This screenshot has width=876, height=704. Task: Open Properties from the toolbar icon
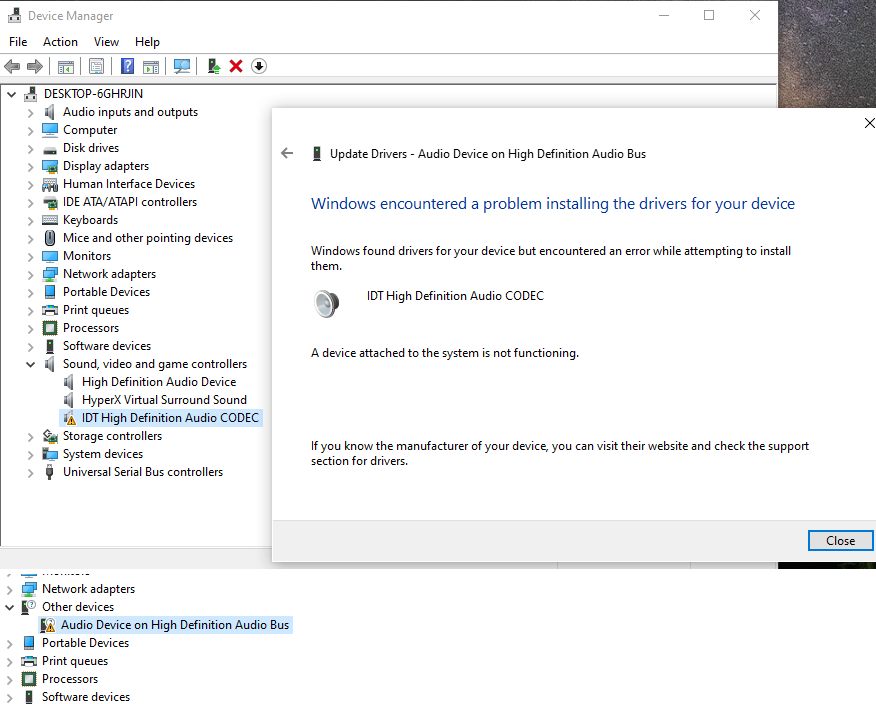[96, 66]
